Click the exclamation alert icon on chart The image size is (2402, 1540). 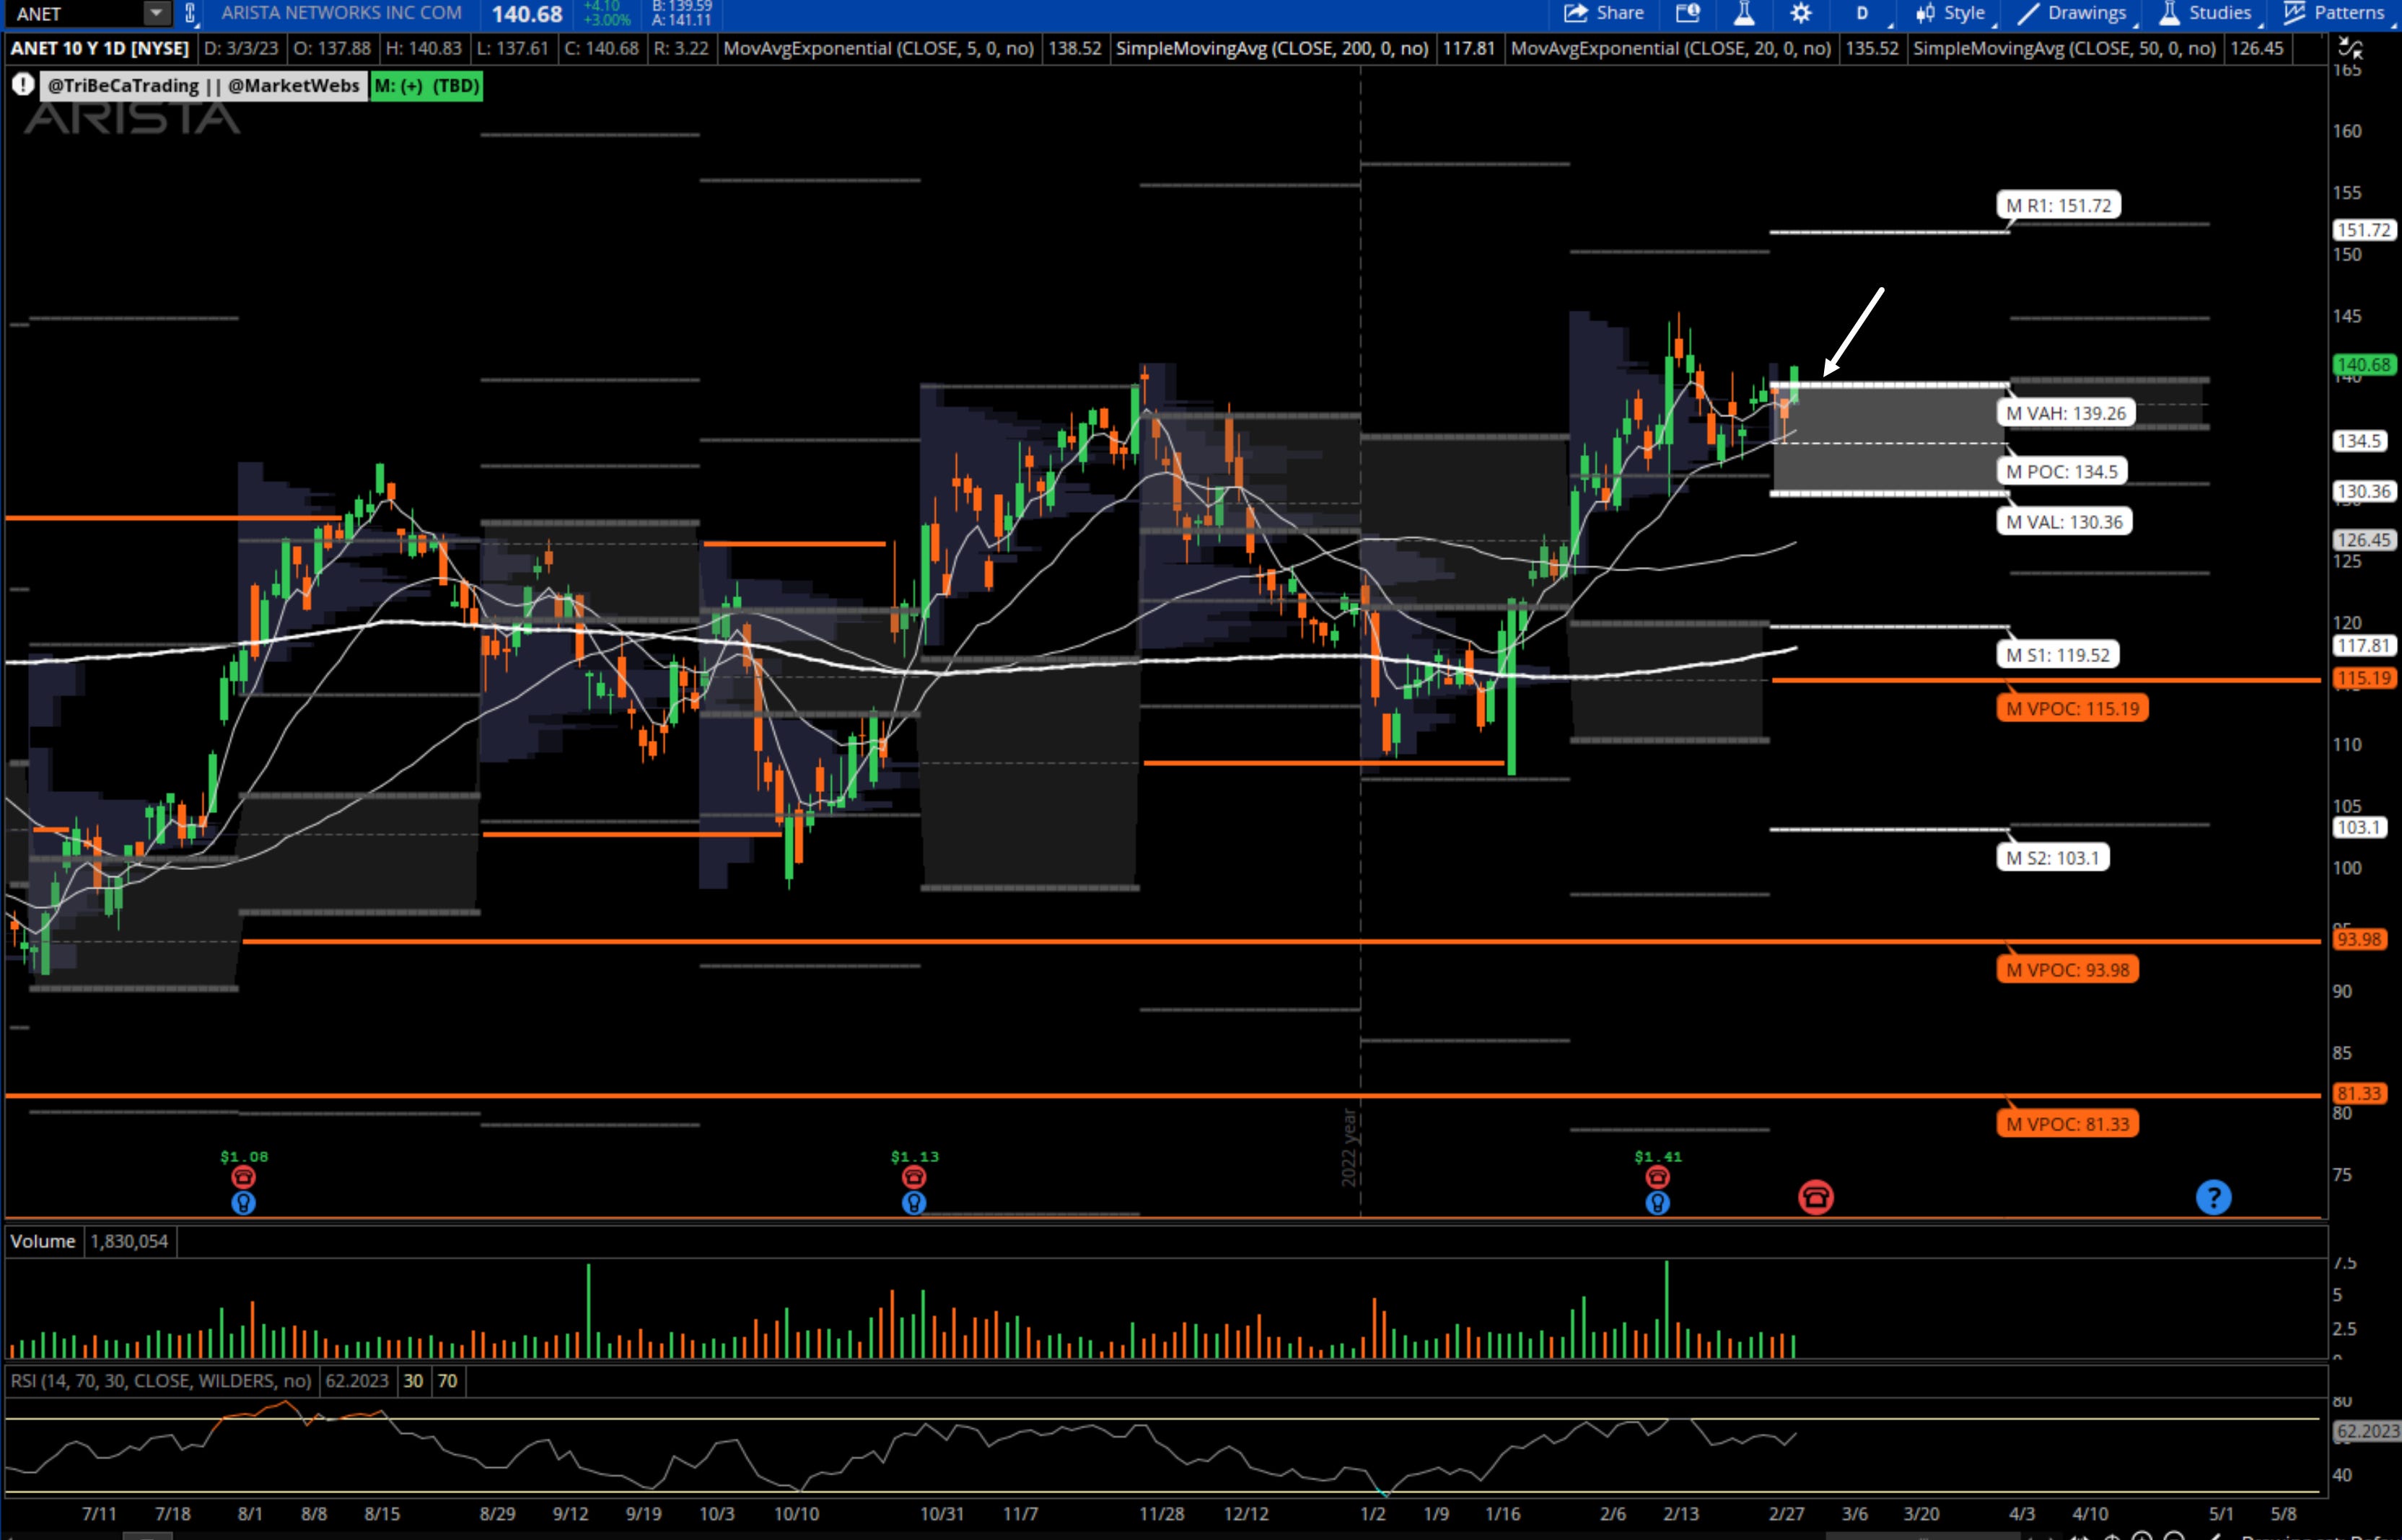pos(23,85)
